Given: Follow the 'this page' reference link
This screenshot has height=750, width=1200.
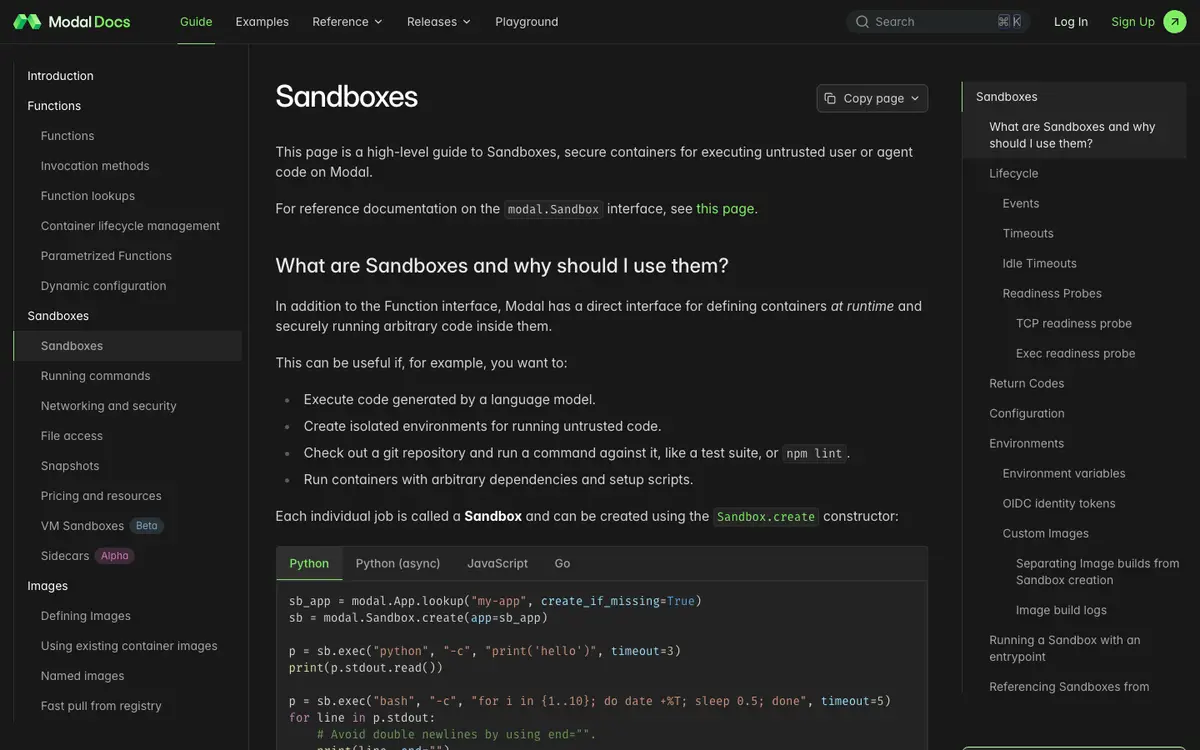Looking at the screenshot, I should pyautogui.click(x=725, y=208).
